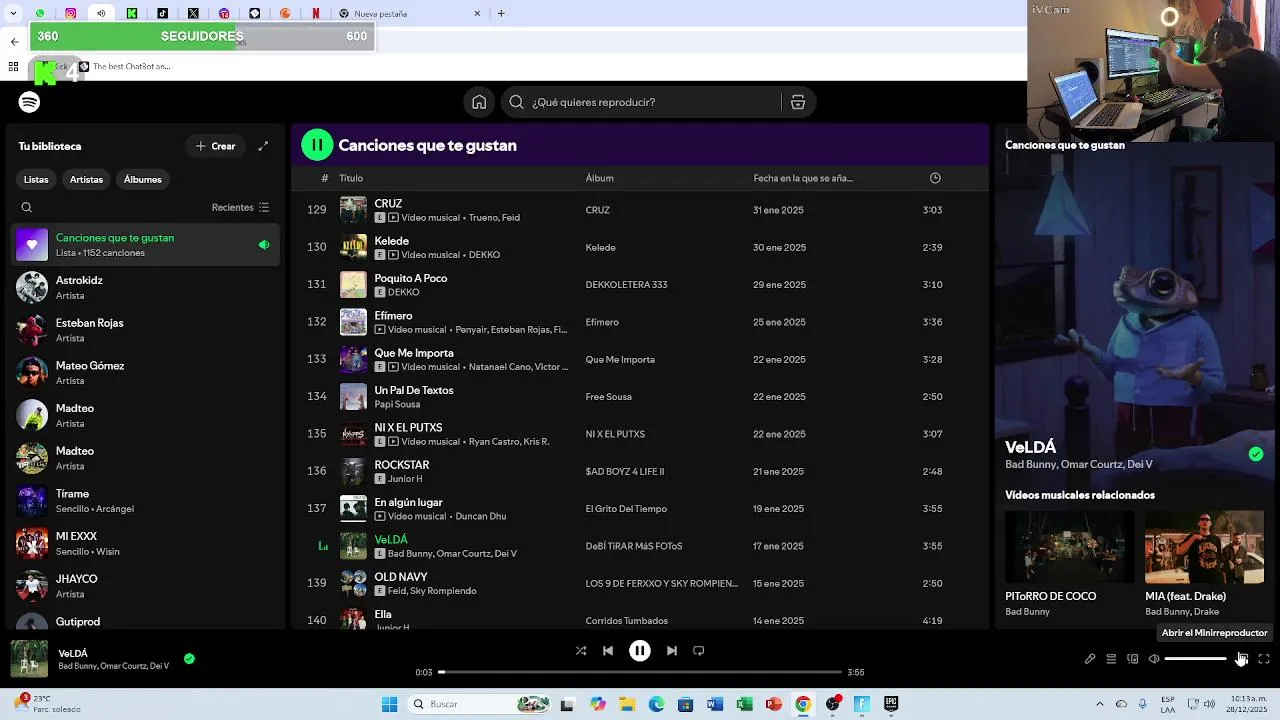Skip to the next track
Screen dimensions: 1280x720
[672, 651]
